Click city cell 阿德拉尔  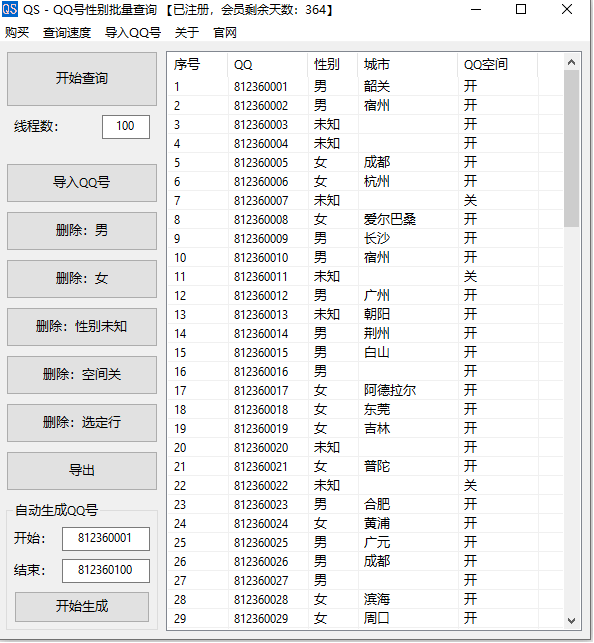pos(389,391)
